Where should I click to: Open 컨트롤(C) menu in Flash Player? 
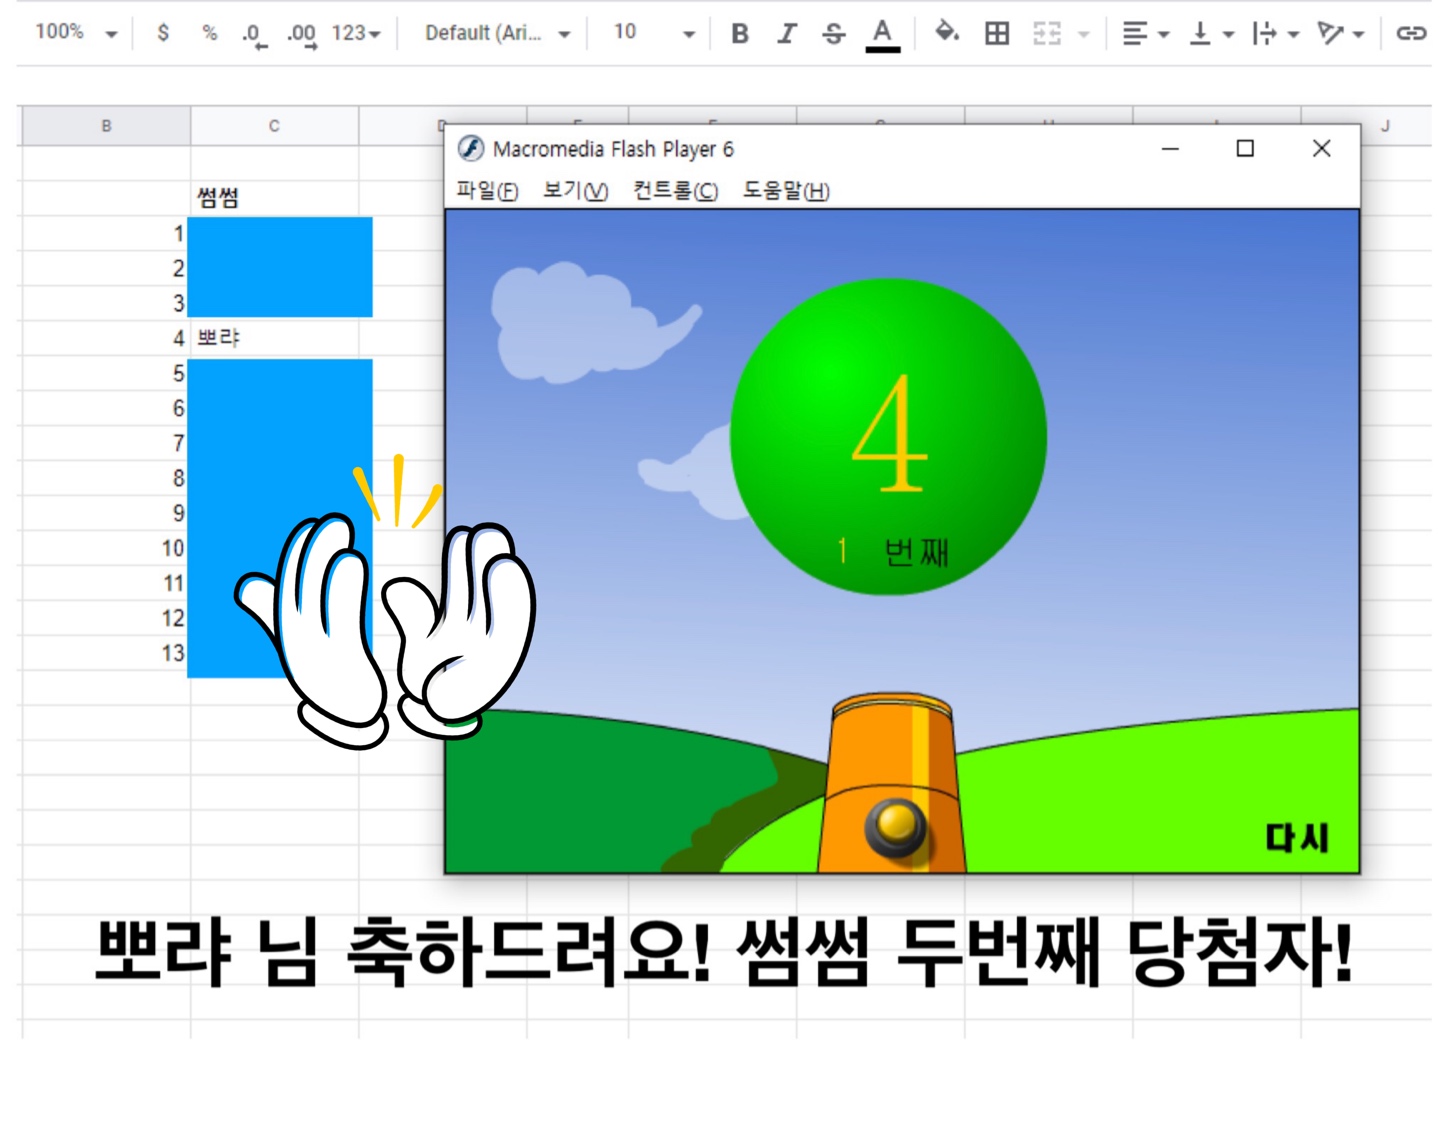pos(675,190)
